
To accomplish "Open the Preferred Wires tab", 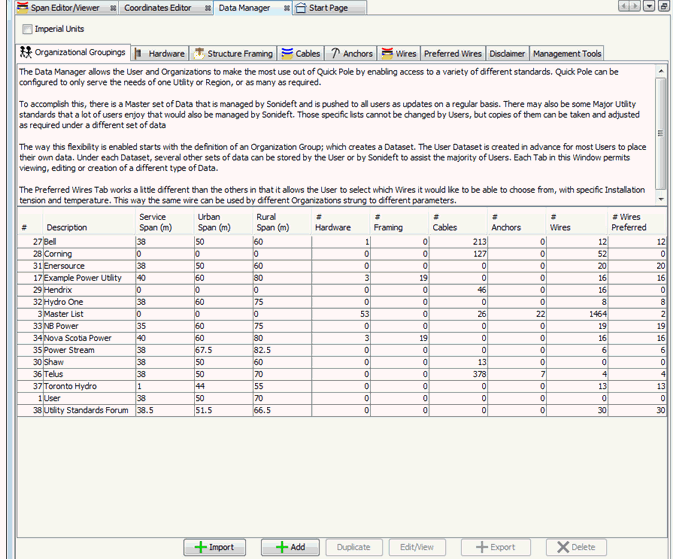I will 453,54.
